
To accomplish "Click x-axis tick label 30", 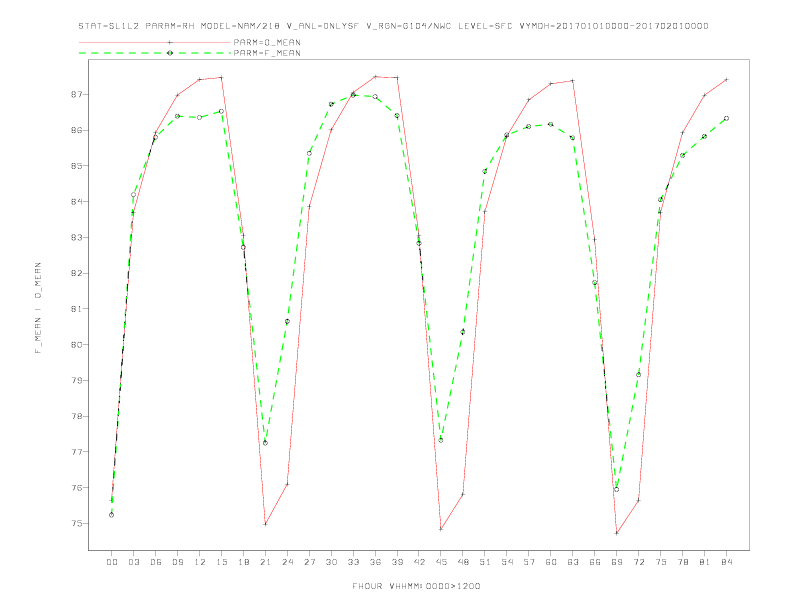I will [x=331, y=562].
